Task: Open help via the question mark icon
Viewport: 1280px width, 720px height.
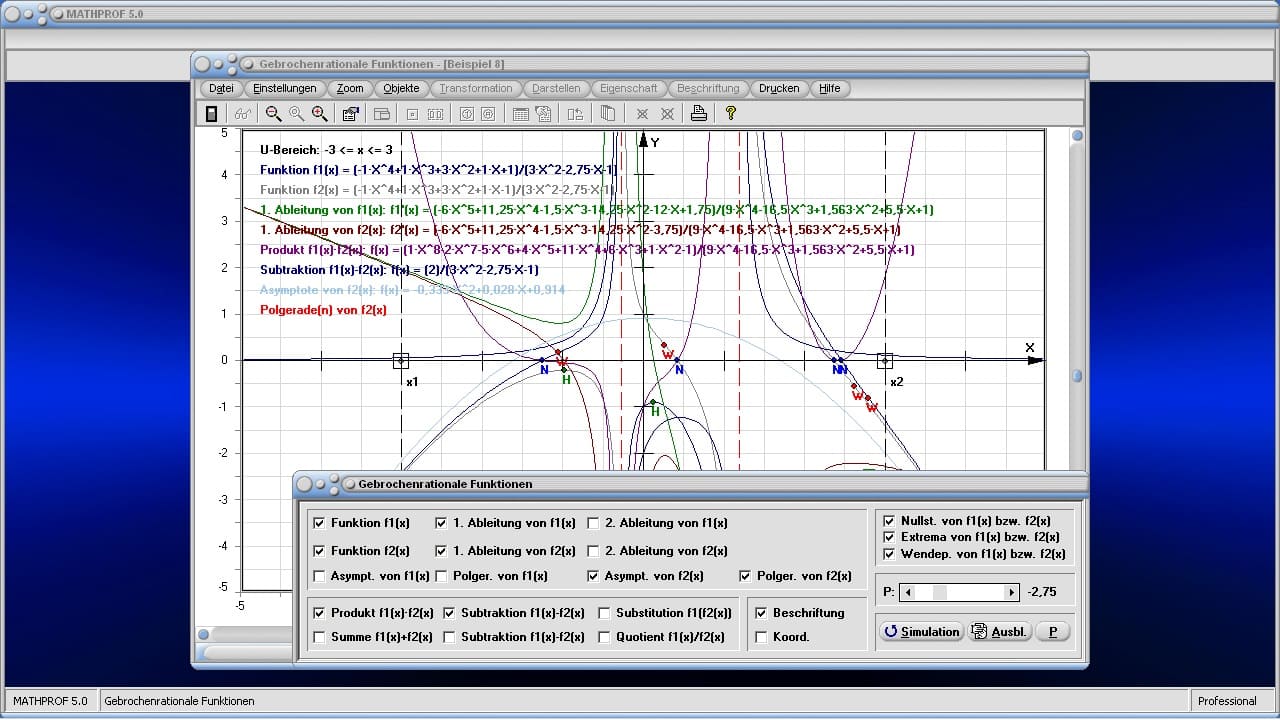Action: pyautogui.click(x=731, y=114)
